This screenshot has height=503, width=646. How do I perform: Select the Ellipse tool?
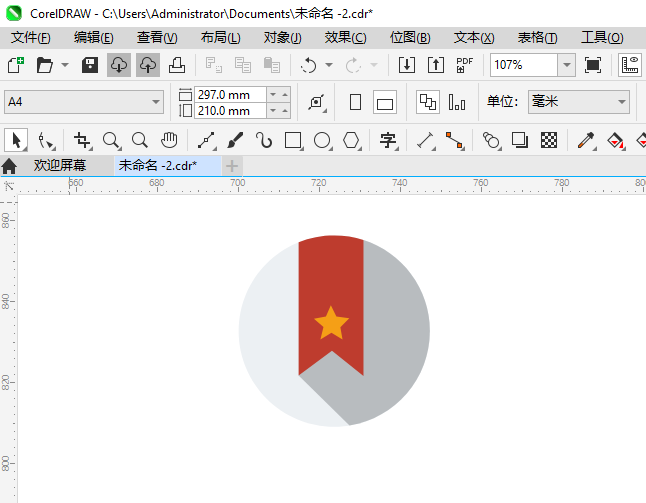pyautogui.click(x=322, y=140)
